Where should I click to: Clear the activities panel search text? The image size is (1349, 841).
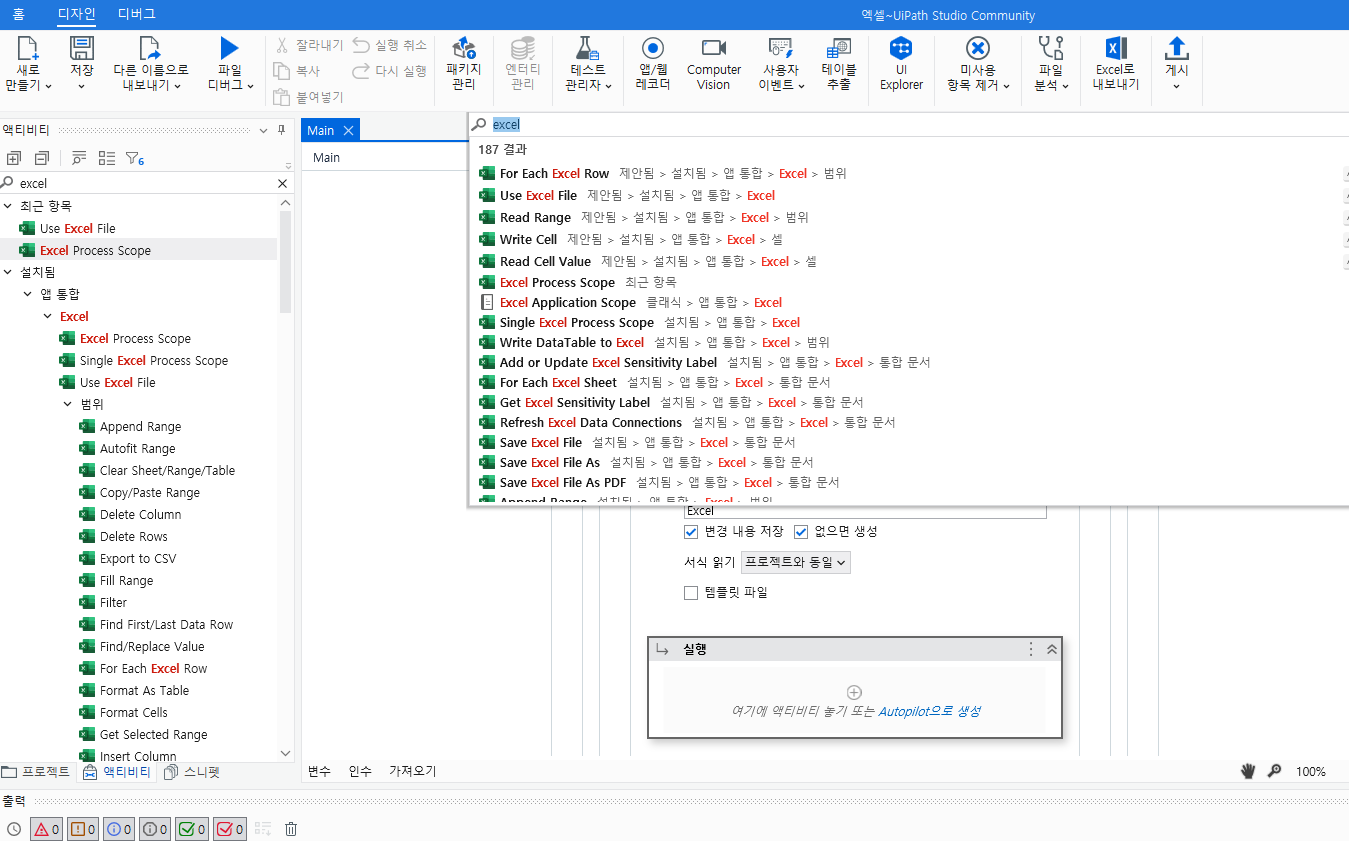point(282,183)
